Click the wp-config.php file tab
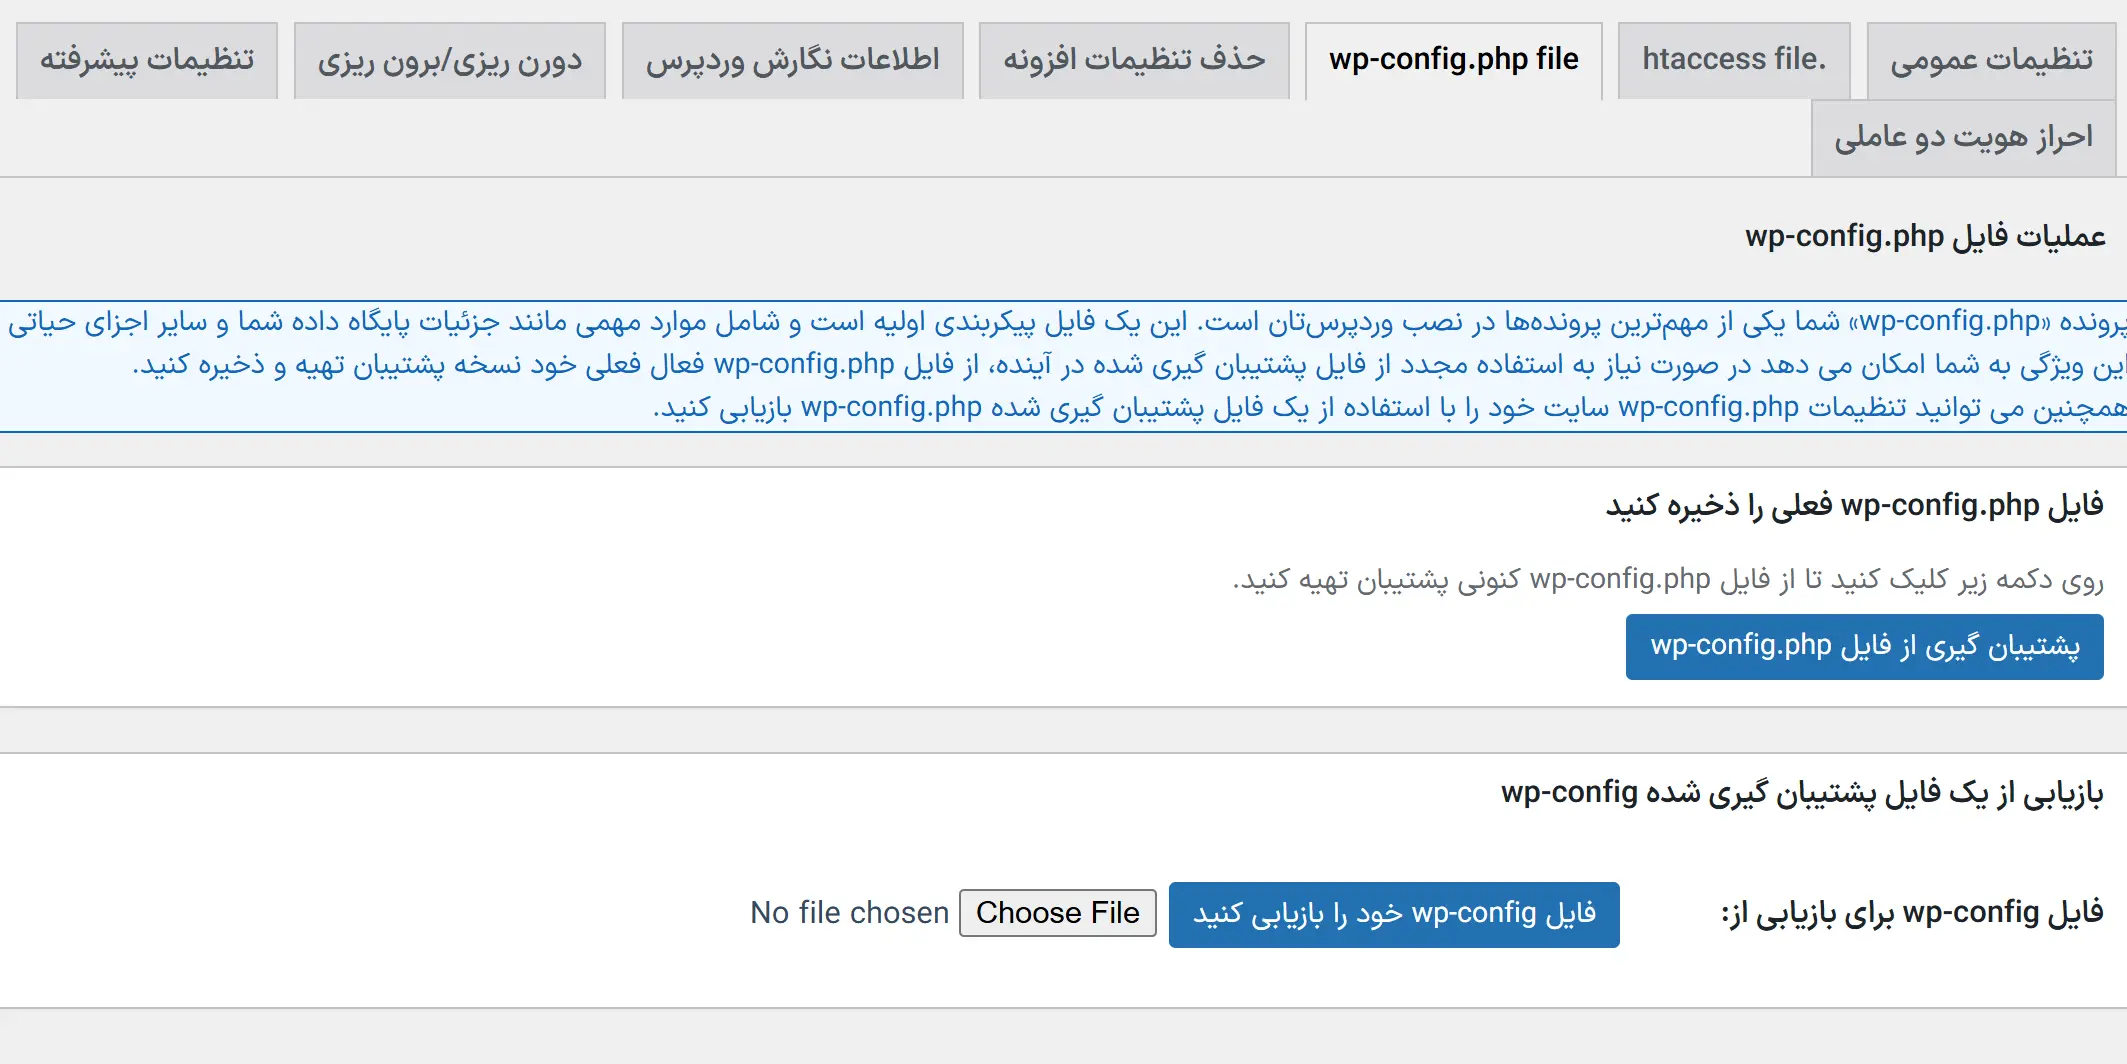Screen dimensions: 2127x1064 tap(1453, 60)
